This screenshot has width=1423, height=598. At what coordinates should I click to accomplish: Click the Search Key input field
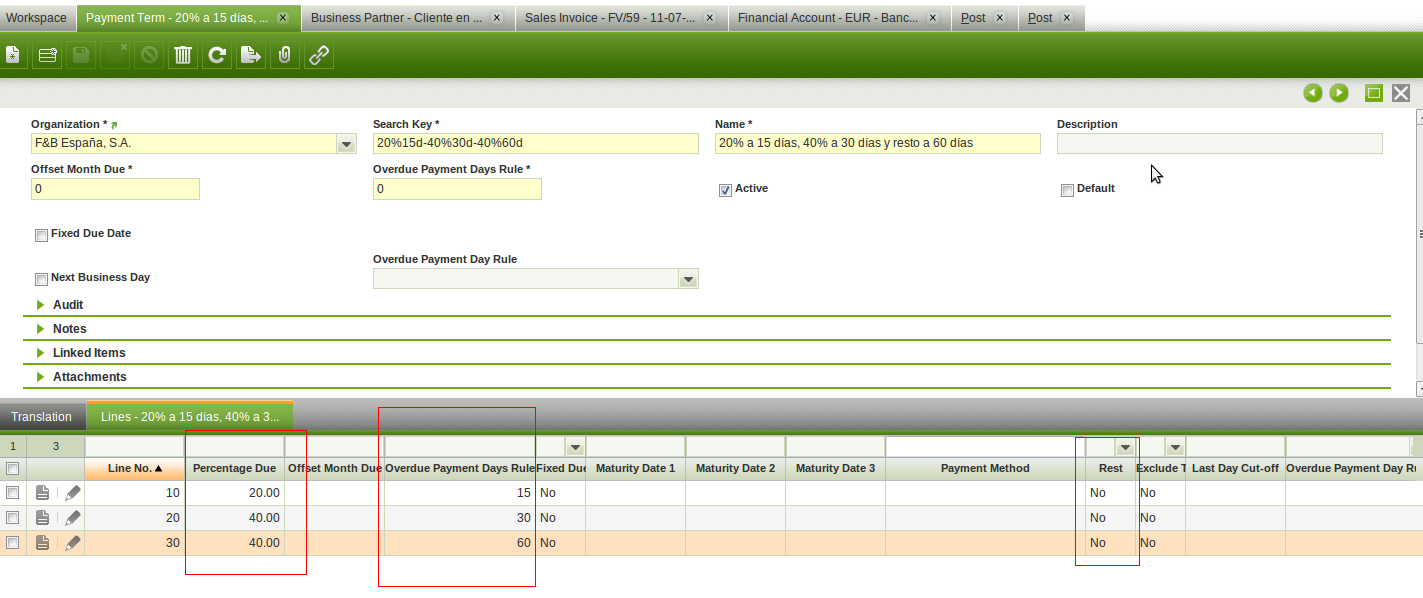coord(536,143)
